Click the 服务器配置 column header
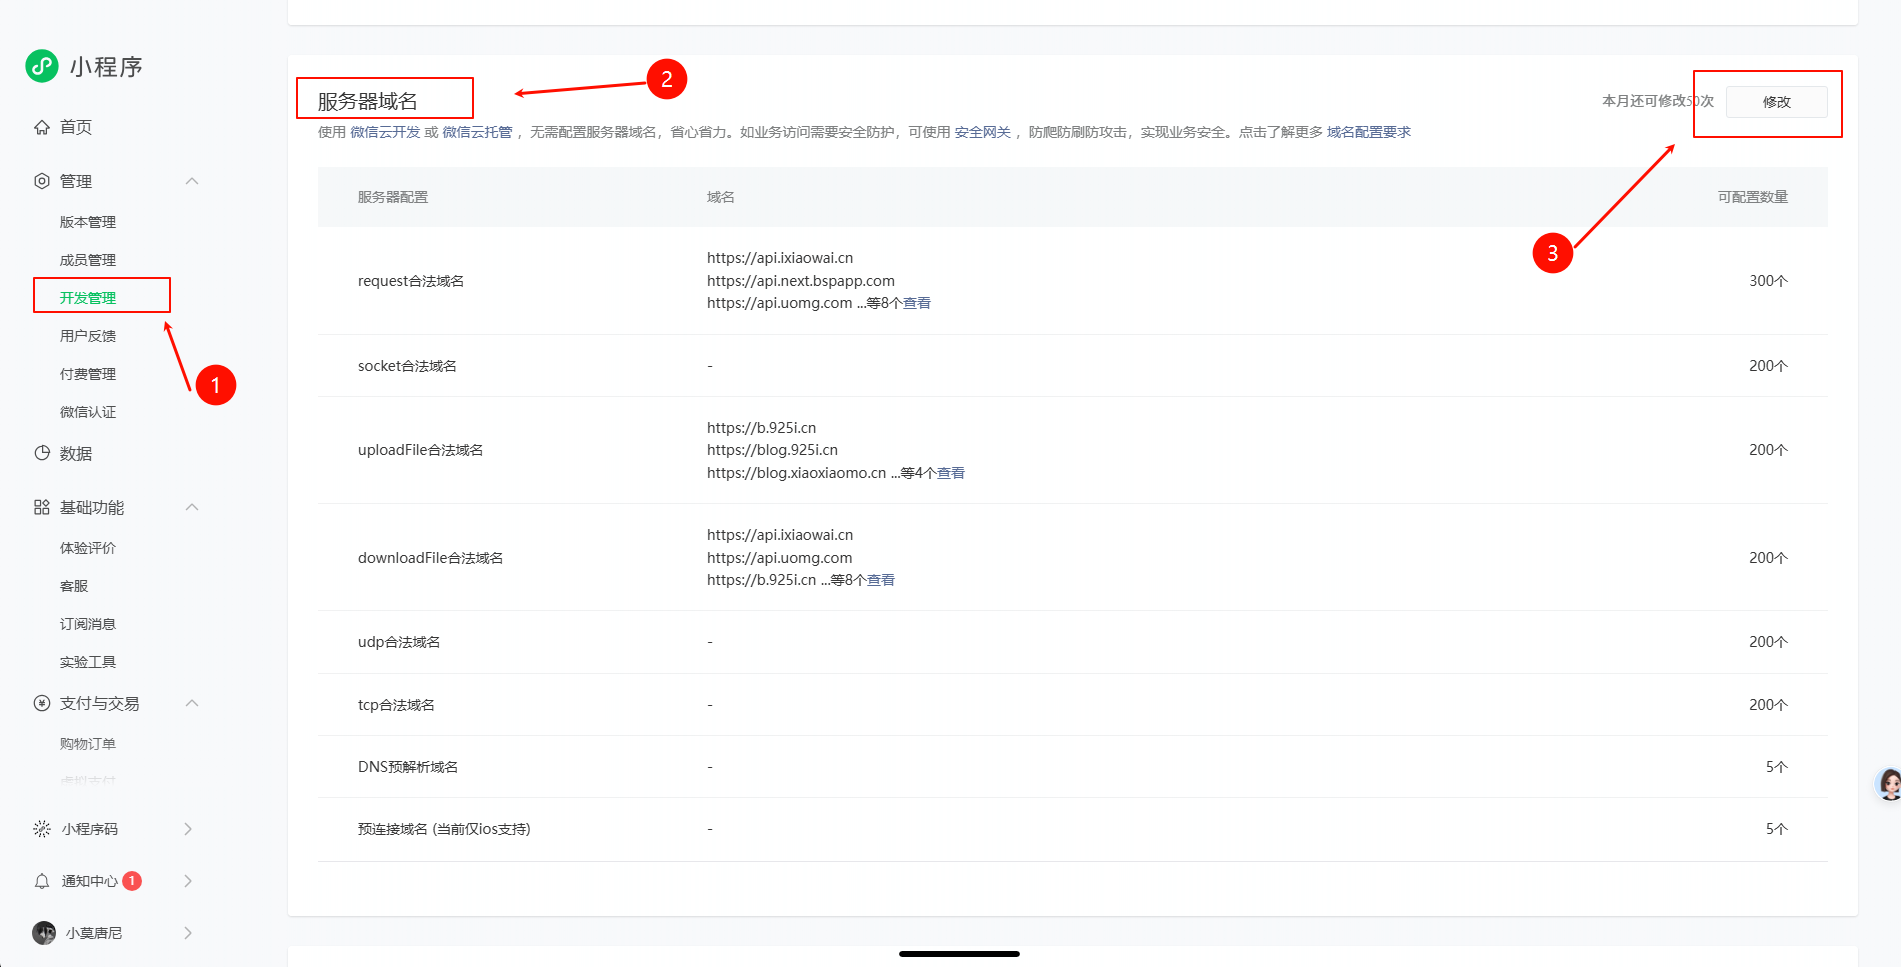 pyautogui.click(x=393, y=197)
